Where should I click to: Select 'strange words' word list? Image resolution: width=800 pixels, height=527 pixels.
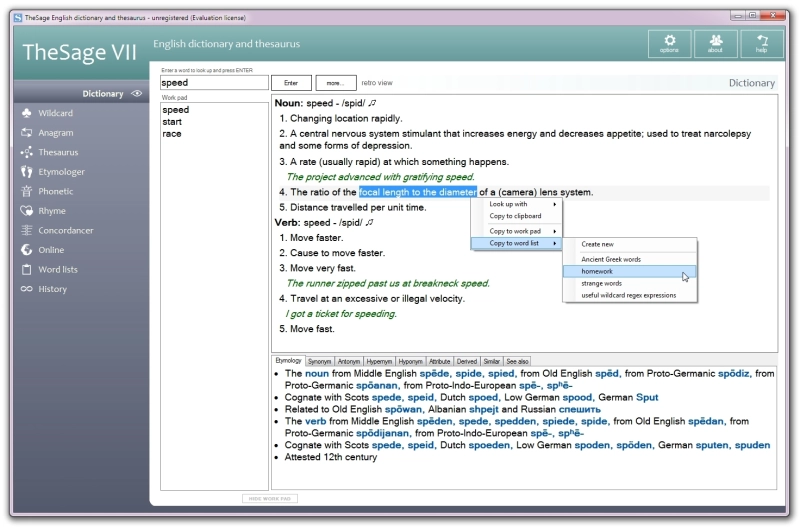(x=630, y=283)
